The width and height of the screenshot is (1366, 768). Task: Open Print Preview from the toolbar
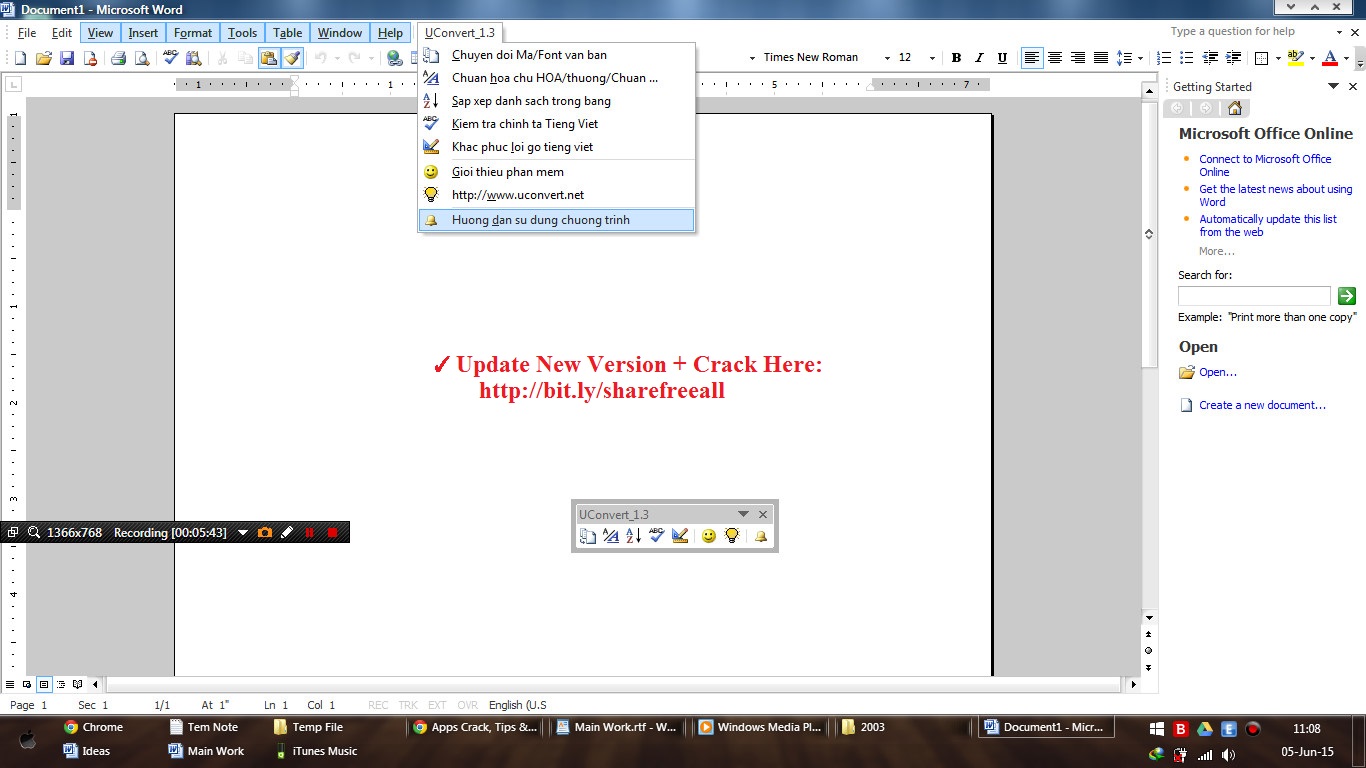141,58
